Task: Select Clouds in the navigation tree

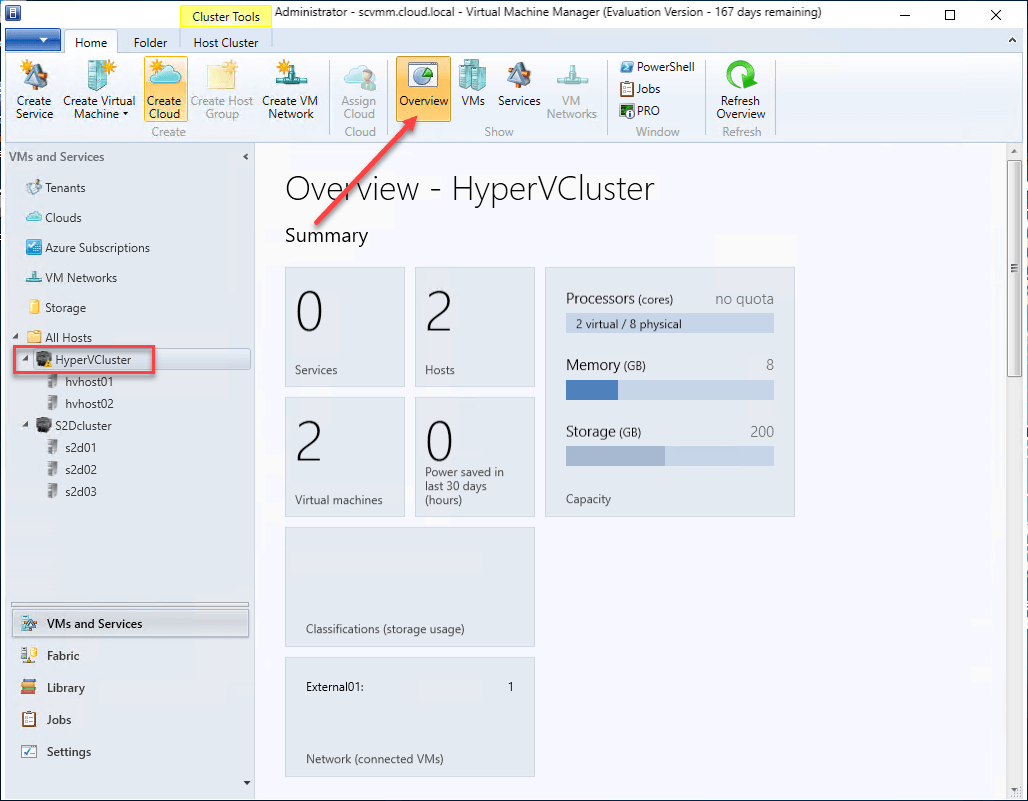Action: tap(63, 218)
